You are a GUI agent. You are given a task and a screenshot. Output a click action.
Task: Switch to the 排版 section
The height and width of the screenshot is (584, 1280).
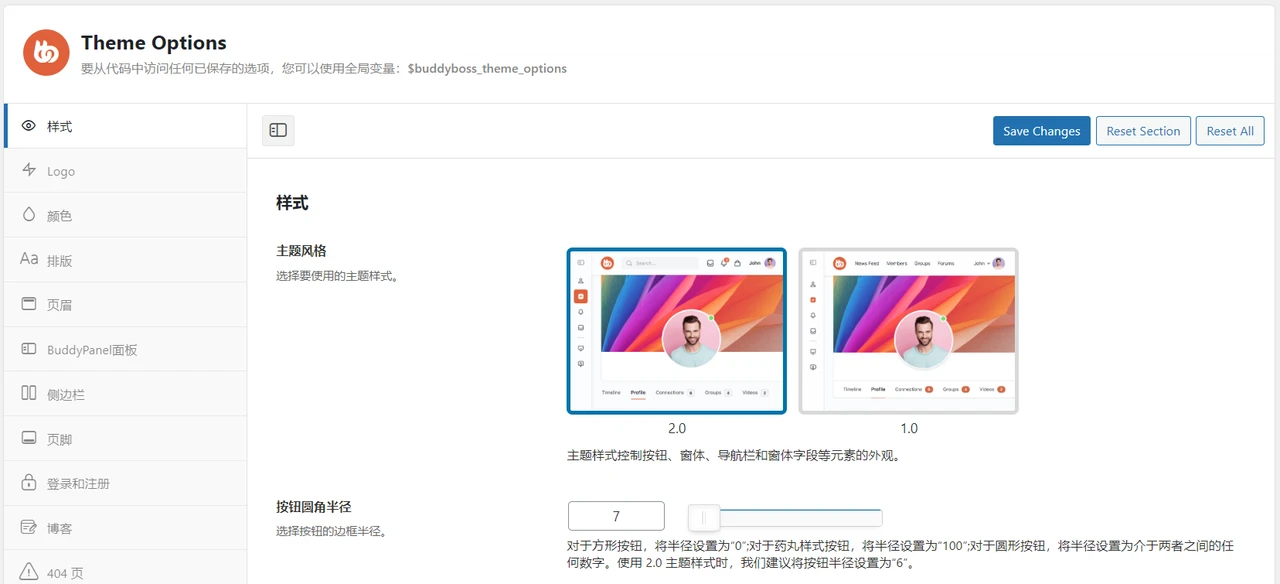click(x=125, y=260)
